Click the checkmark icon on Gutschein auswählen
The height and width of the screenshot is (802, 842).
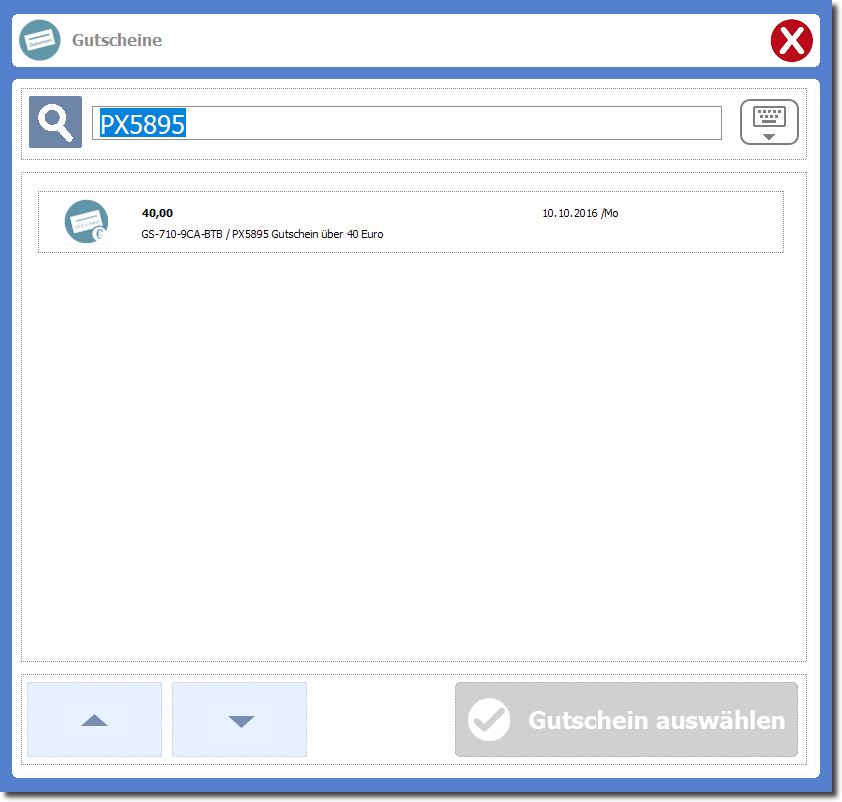click(490, 720)
